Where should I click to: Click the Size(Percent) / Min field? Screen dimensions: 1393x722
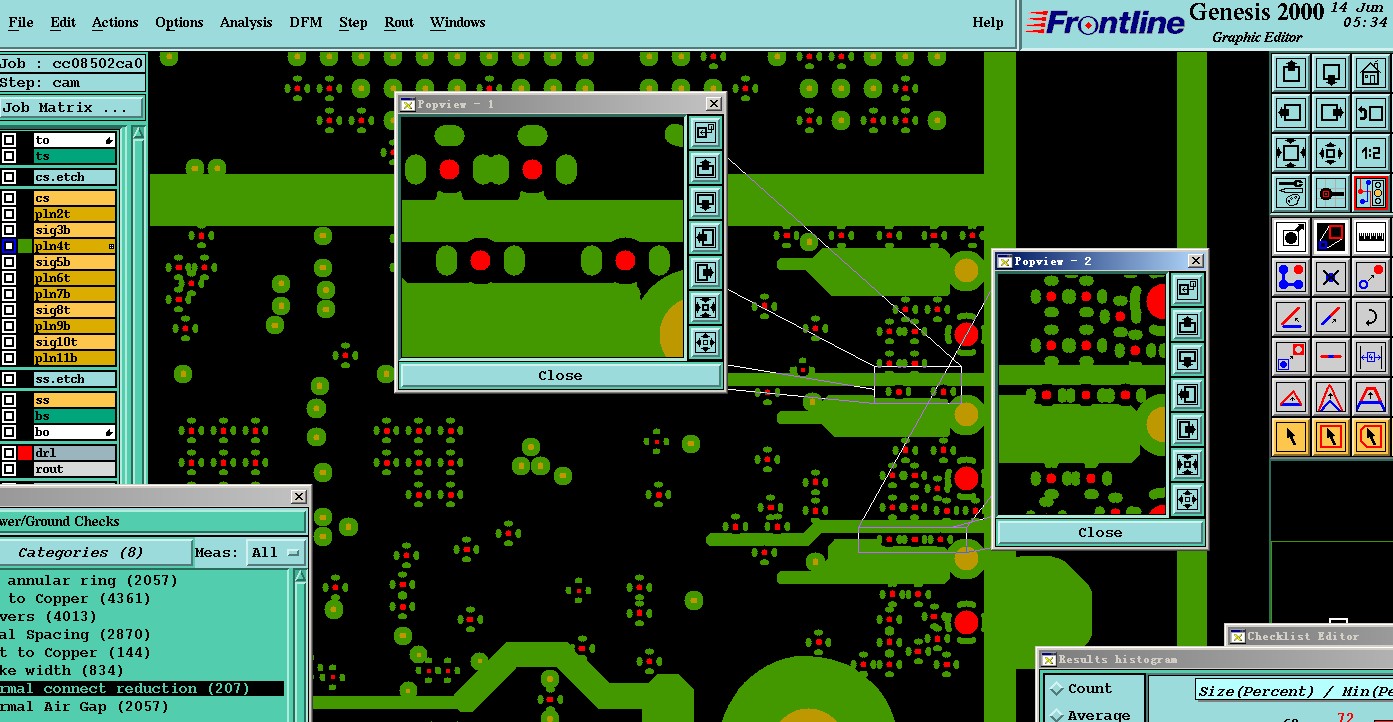pos(1293,690)
